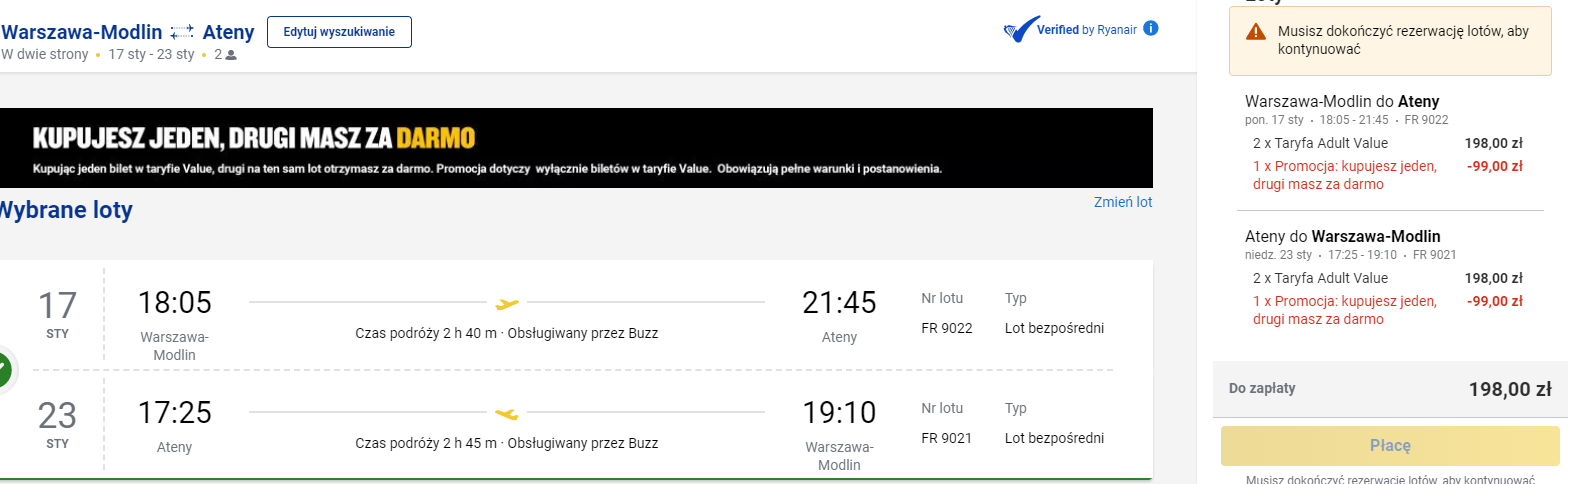This screenshot has height=484, width=1570.
Task: Click the 19:10 arrival time
Action: click(838, 412)
